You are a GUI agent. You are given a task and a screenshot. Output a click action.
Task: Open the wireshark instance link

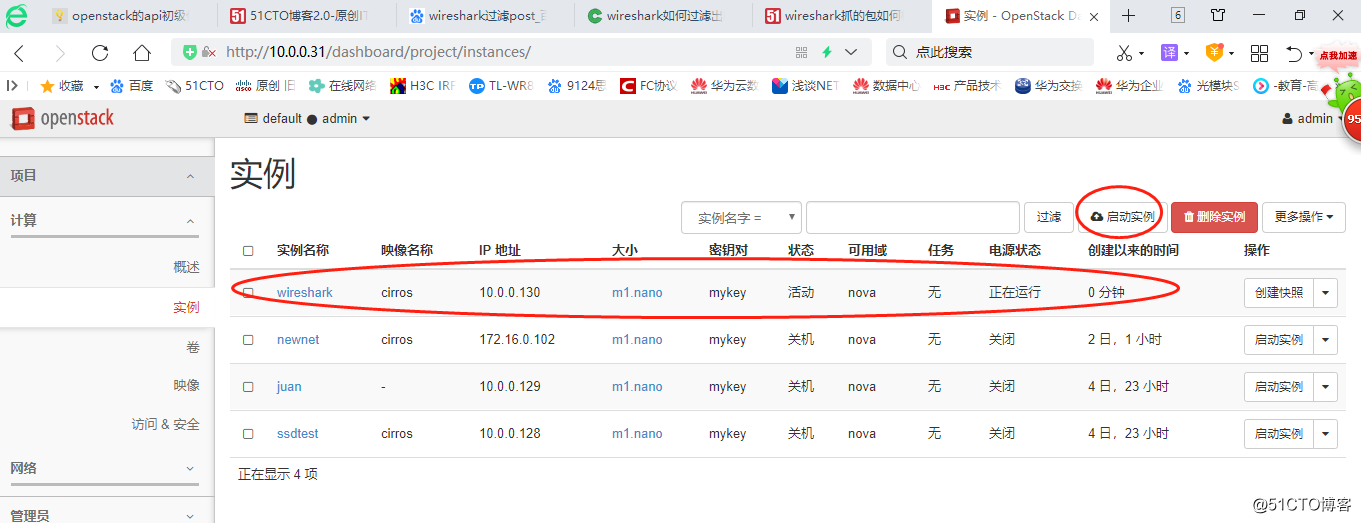[305, 293]
